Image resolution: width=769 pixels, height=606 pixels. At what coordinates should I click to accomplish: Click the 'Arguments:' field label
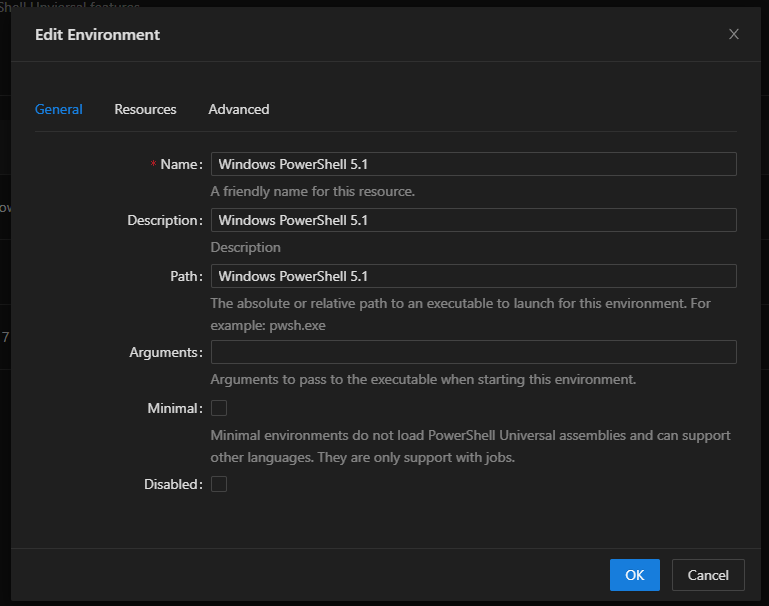166,352
